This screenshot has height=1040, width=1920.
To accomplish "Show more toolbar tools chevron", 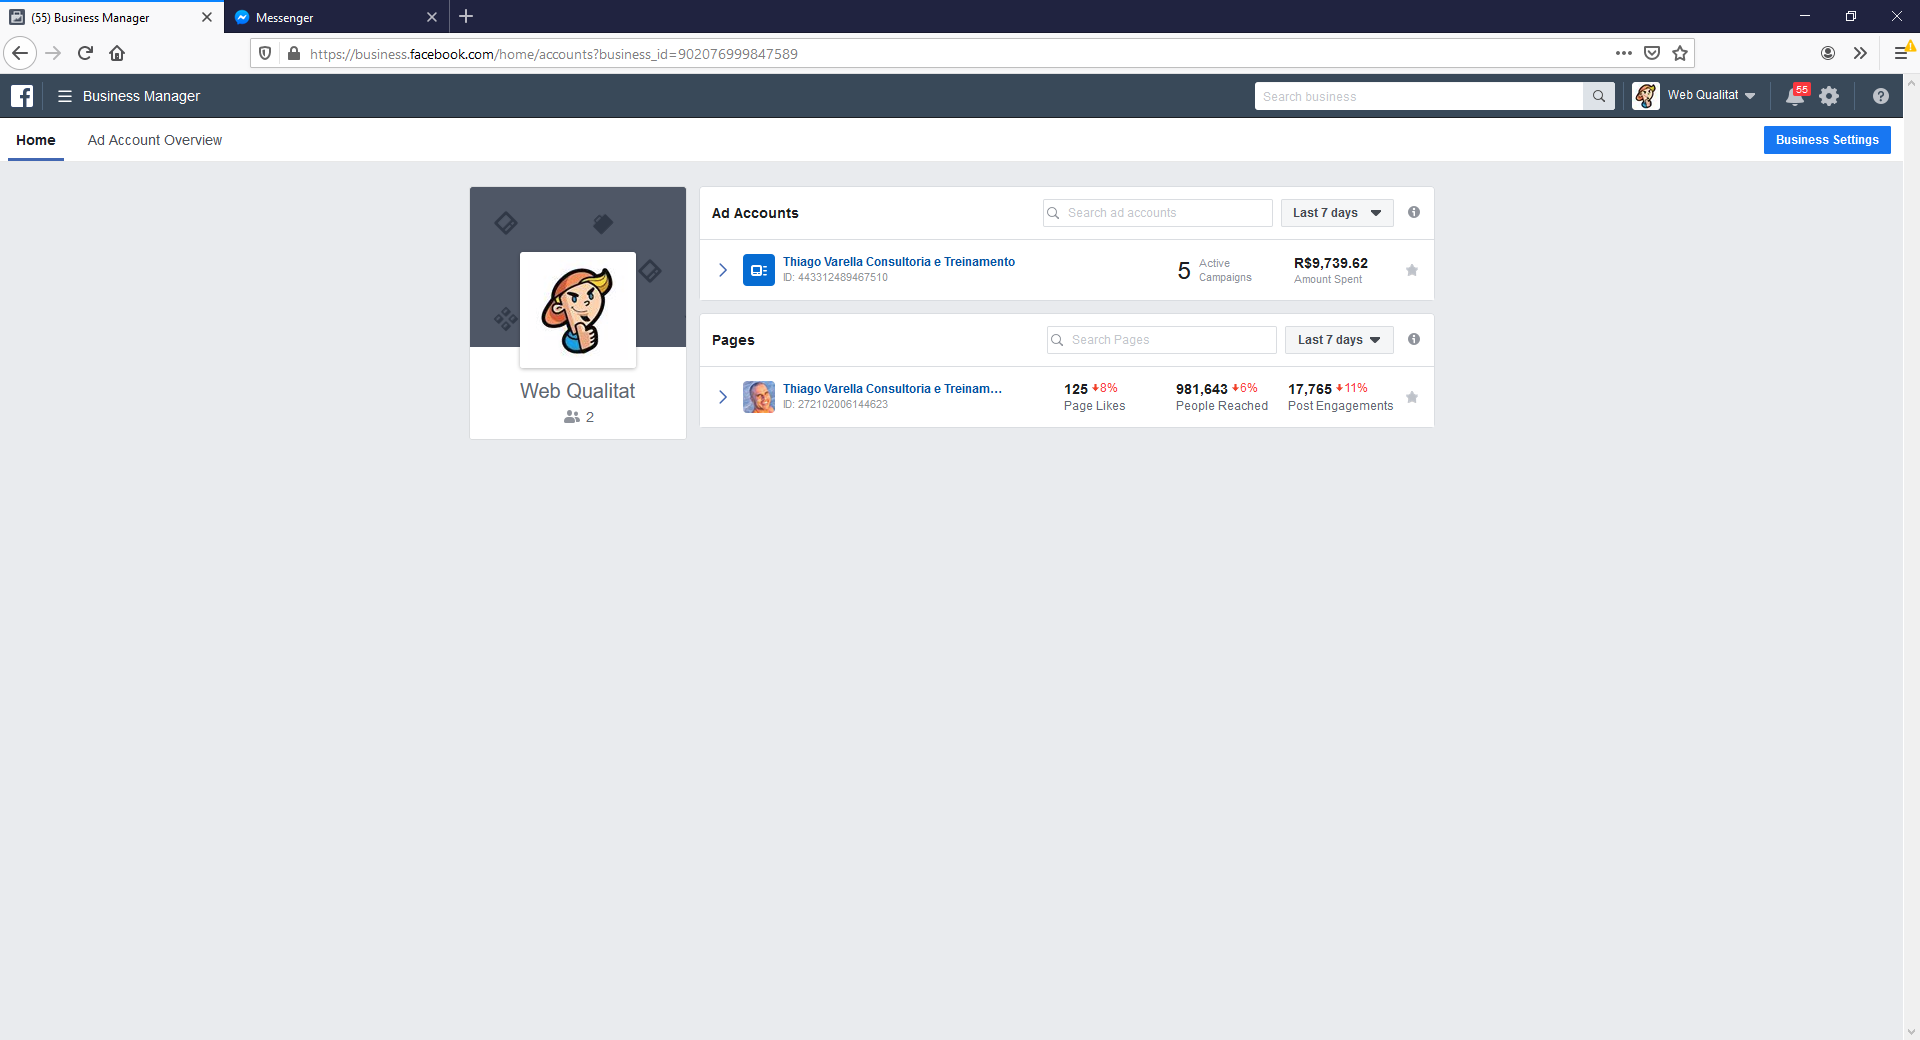I will tap(1860, 53).
